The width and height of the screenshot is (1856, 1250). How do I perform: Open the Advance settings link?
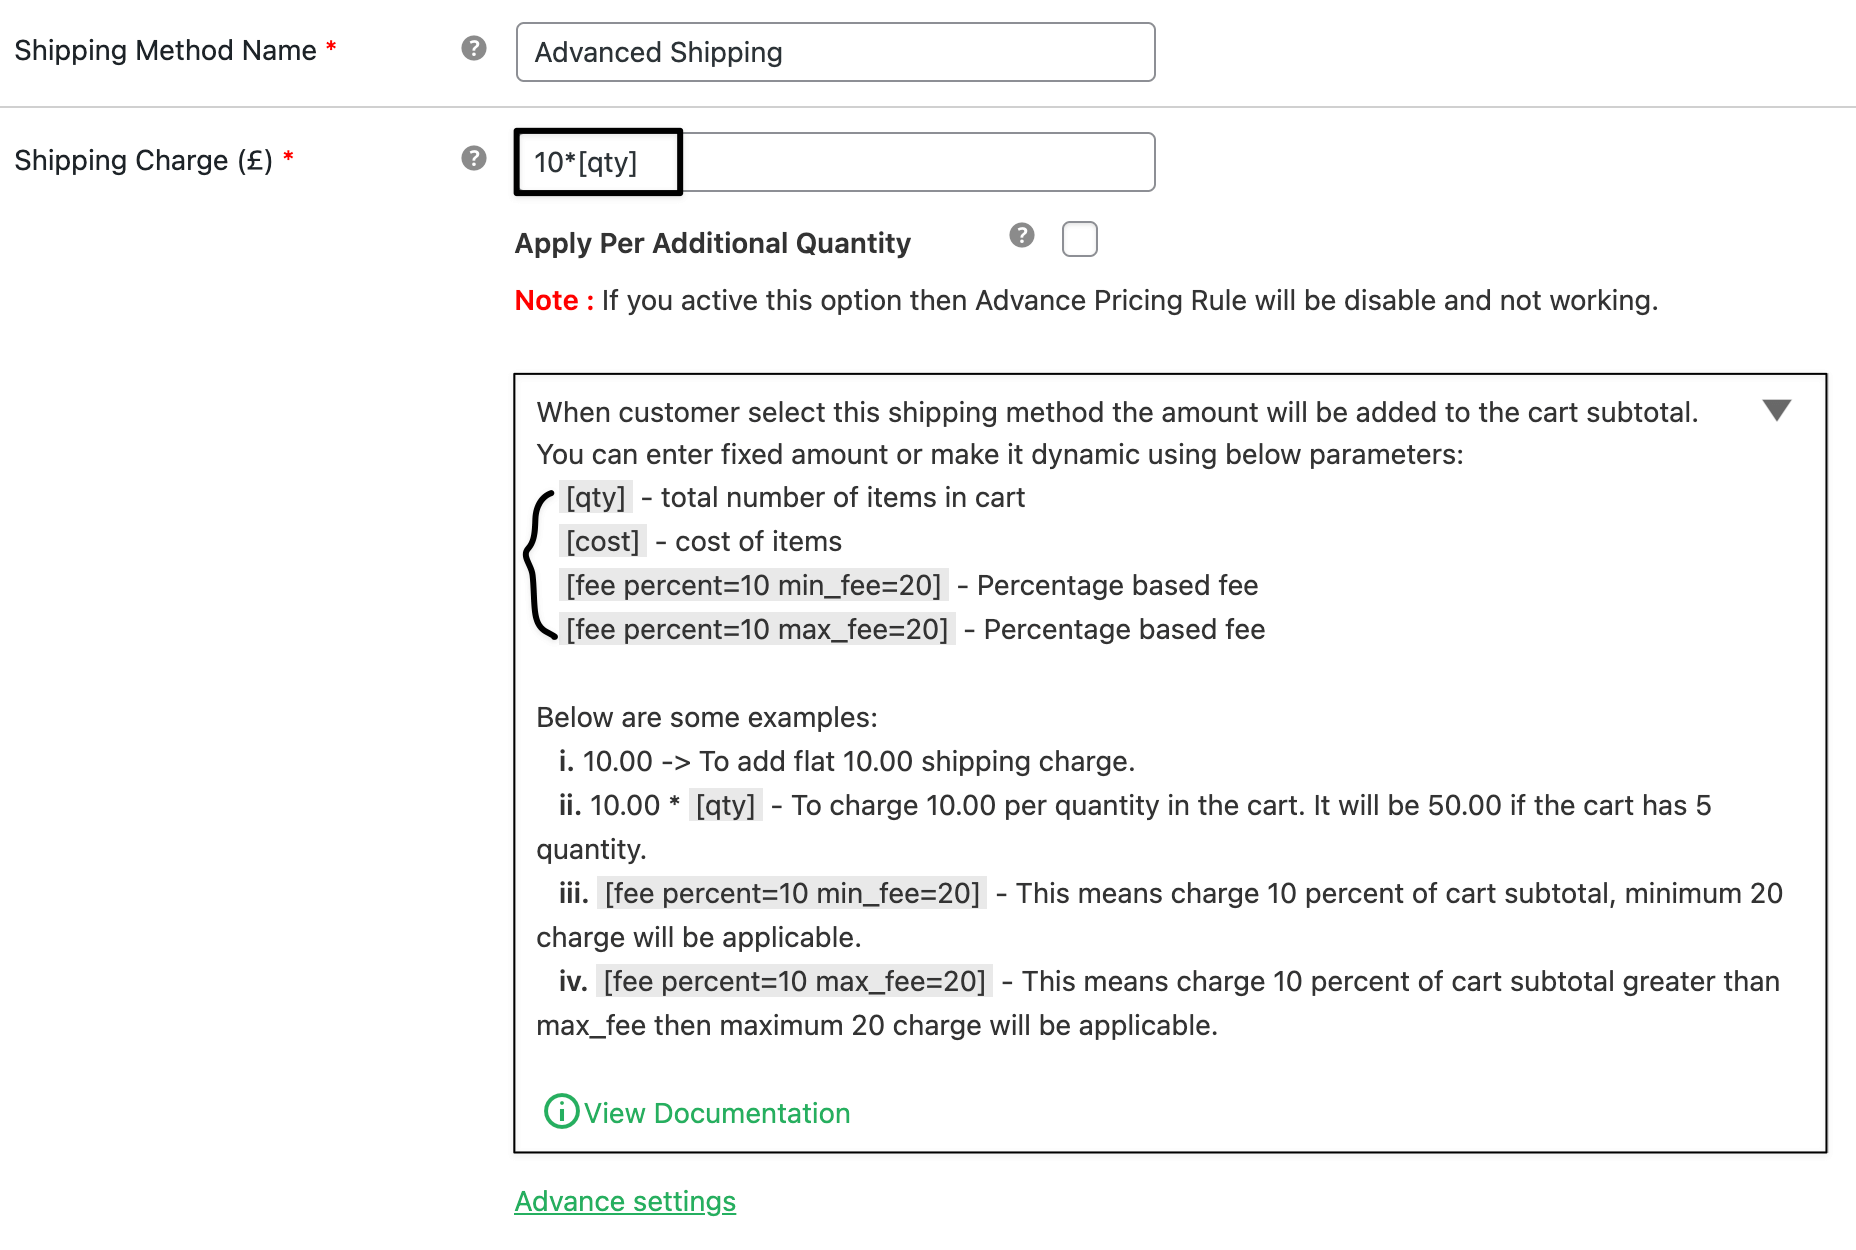click(x=625, y=1201)
